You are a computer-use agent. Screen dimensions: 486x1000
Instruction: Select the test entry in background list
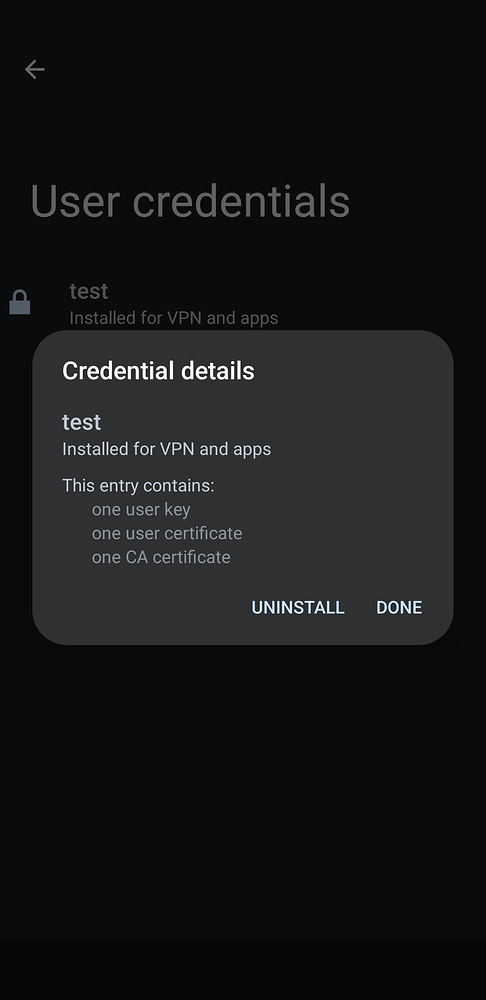243,304
